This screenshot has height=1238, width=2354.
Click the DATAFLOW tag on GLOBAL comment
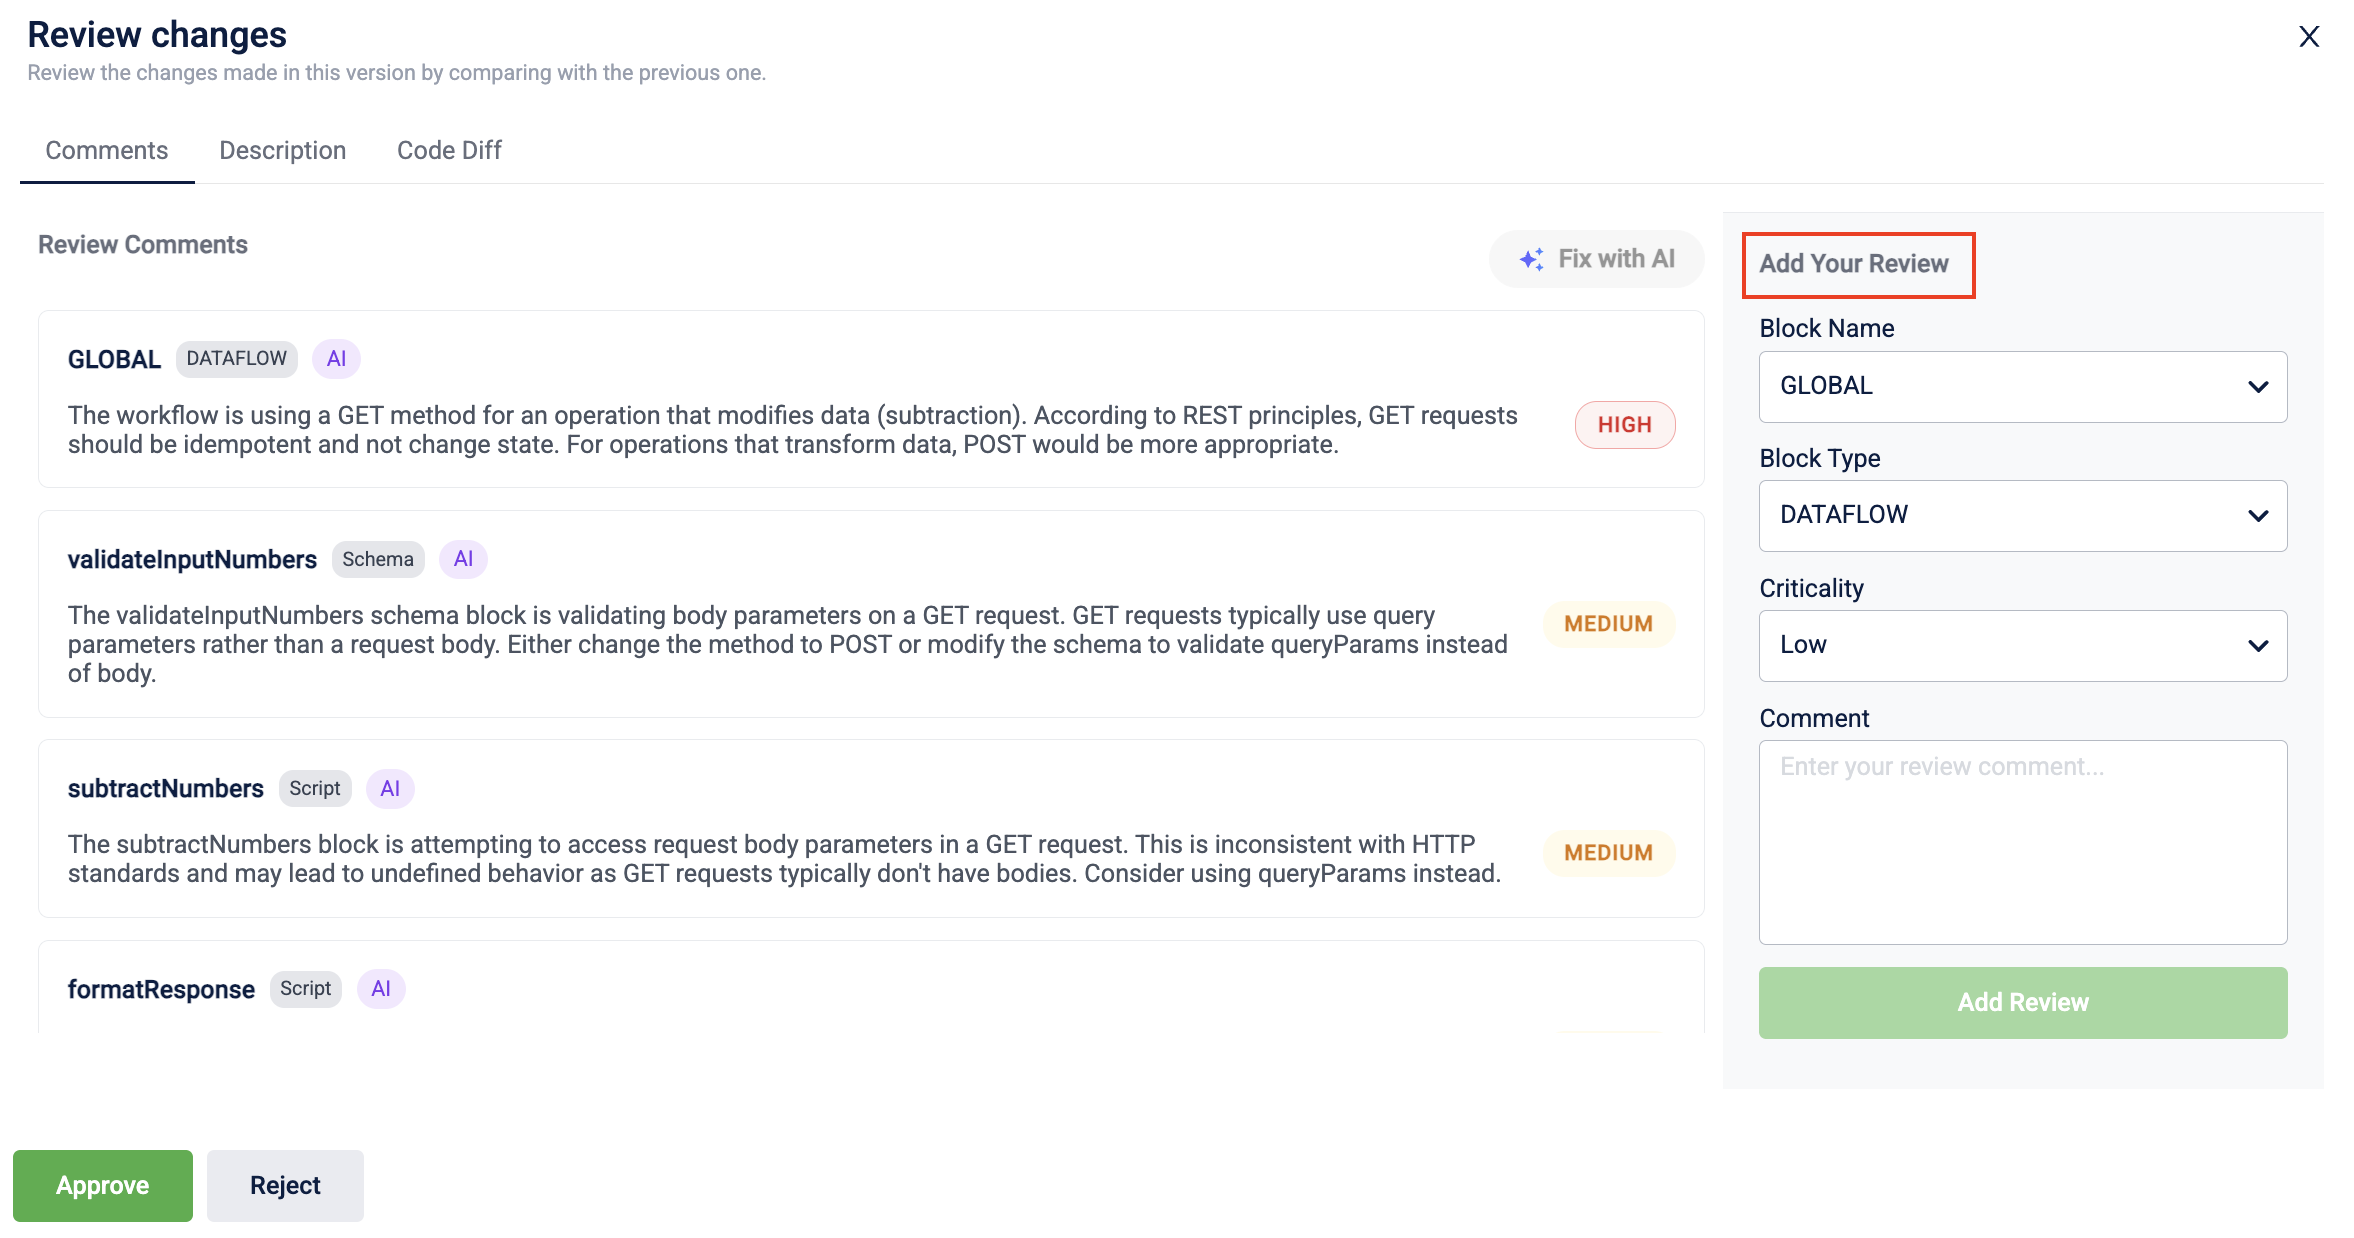click(x=236, y=359)
